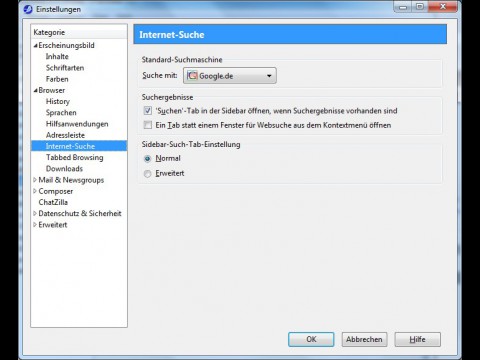The height and width of the screenshot is (360, 480).
Task: Expand the Datenschutz & Sicherheit category
Action: (x=35, y=213)
